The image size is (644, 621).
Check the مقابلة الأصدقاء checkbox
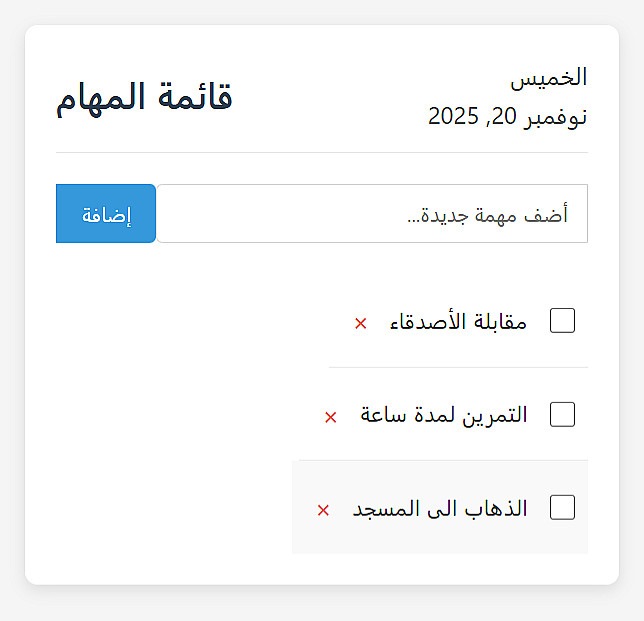(x=563, y=321)
